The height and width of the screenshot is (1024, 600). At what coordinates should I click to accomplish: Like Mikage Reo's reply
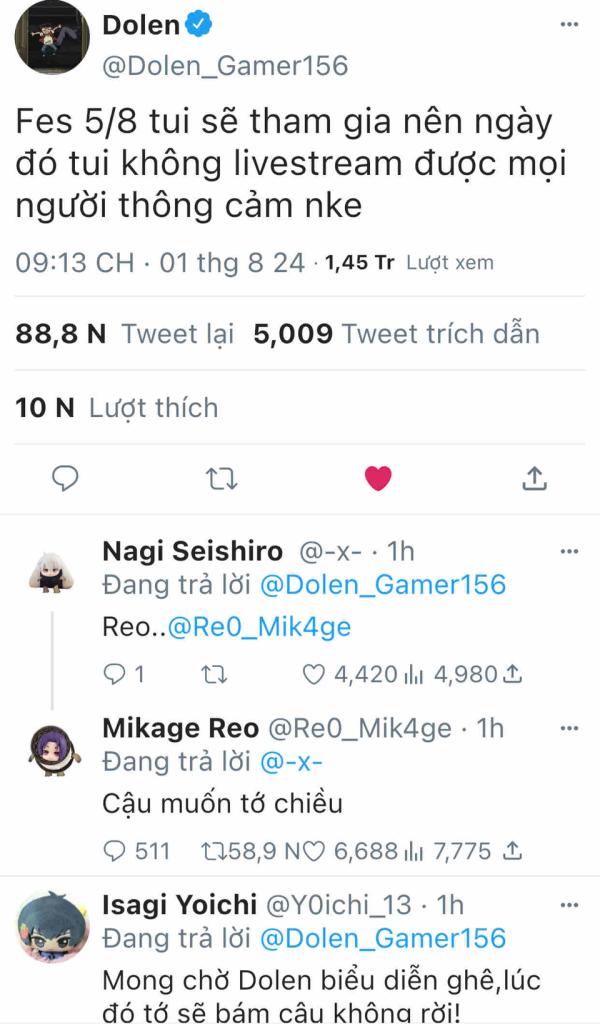[x=314, y=851]
